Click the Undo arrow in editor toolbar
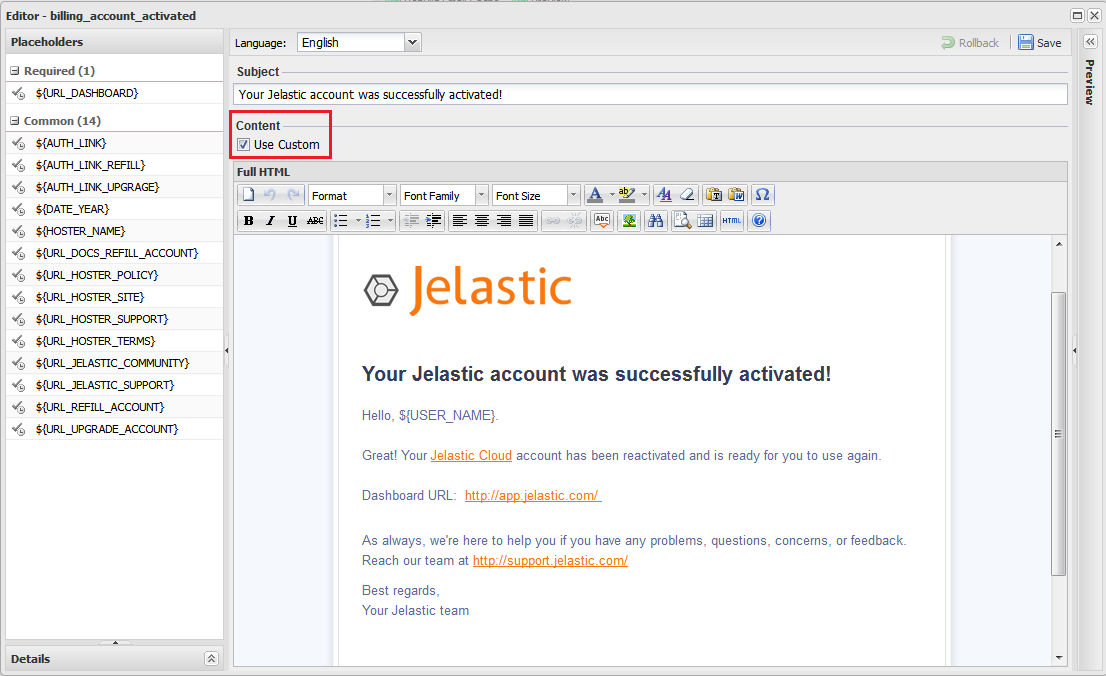The width and height of the screenshot is (1106, 676). click(x=270, y=195)
